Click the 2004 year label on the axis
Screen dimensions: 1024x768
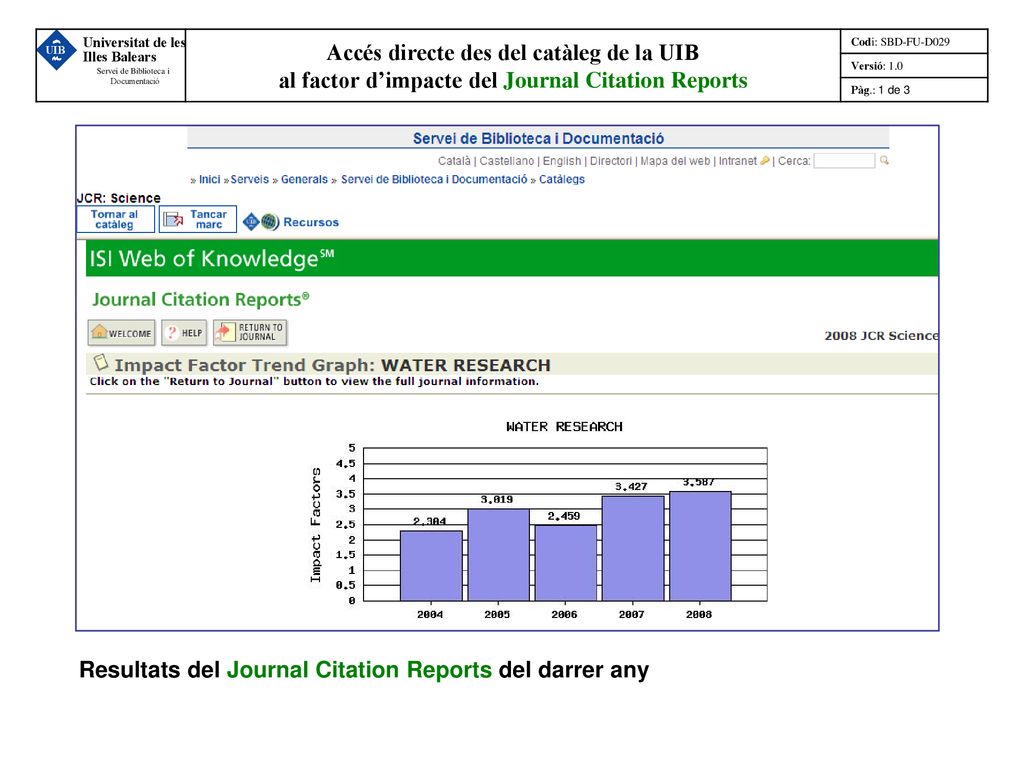pos(430,615)
